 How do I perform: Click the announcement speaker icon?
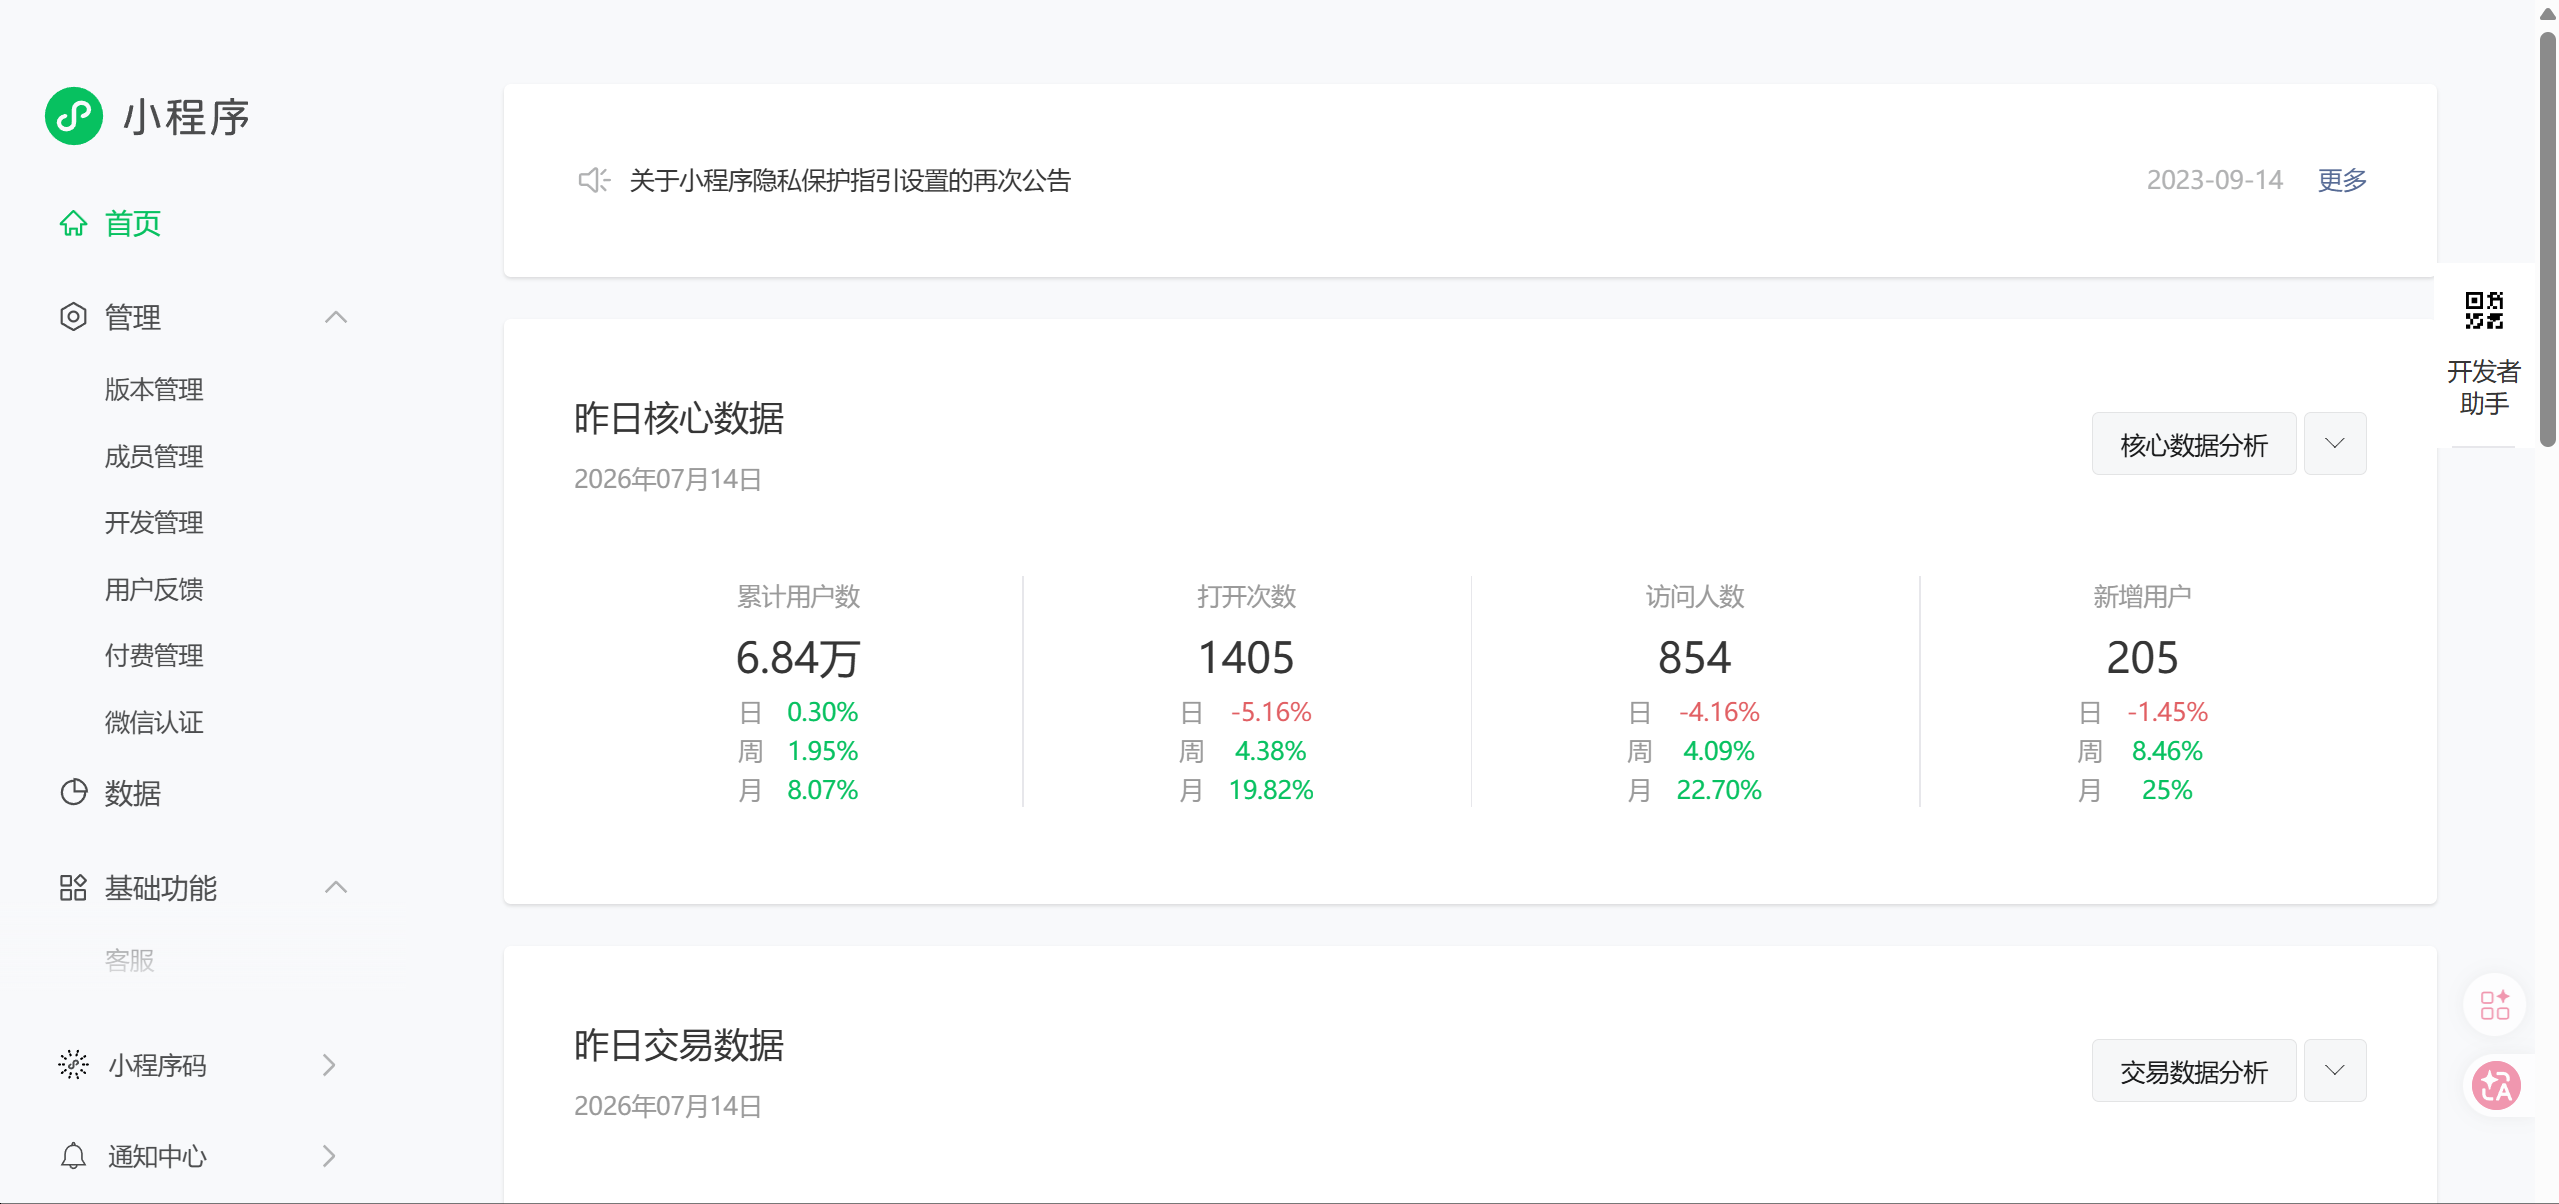coord(594,180)
